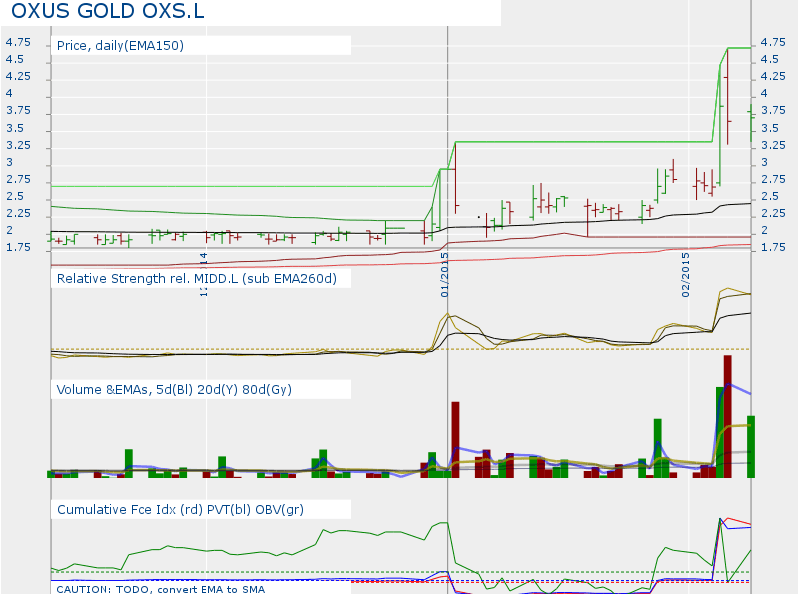
Task: Click the tallest red volume bar
Action: click(x=727, y=416)
